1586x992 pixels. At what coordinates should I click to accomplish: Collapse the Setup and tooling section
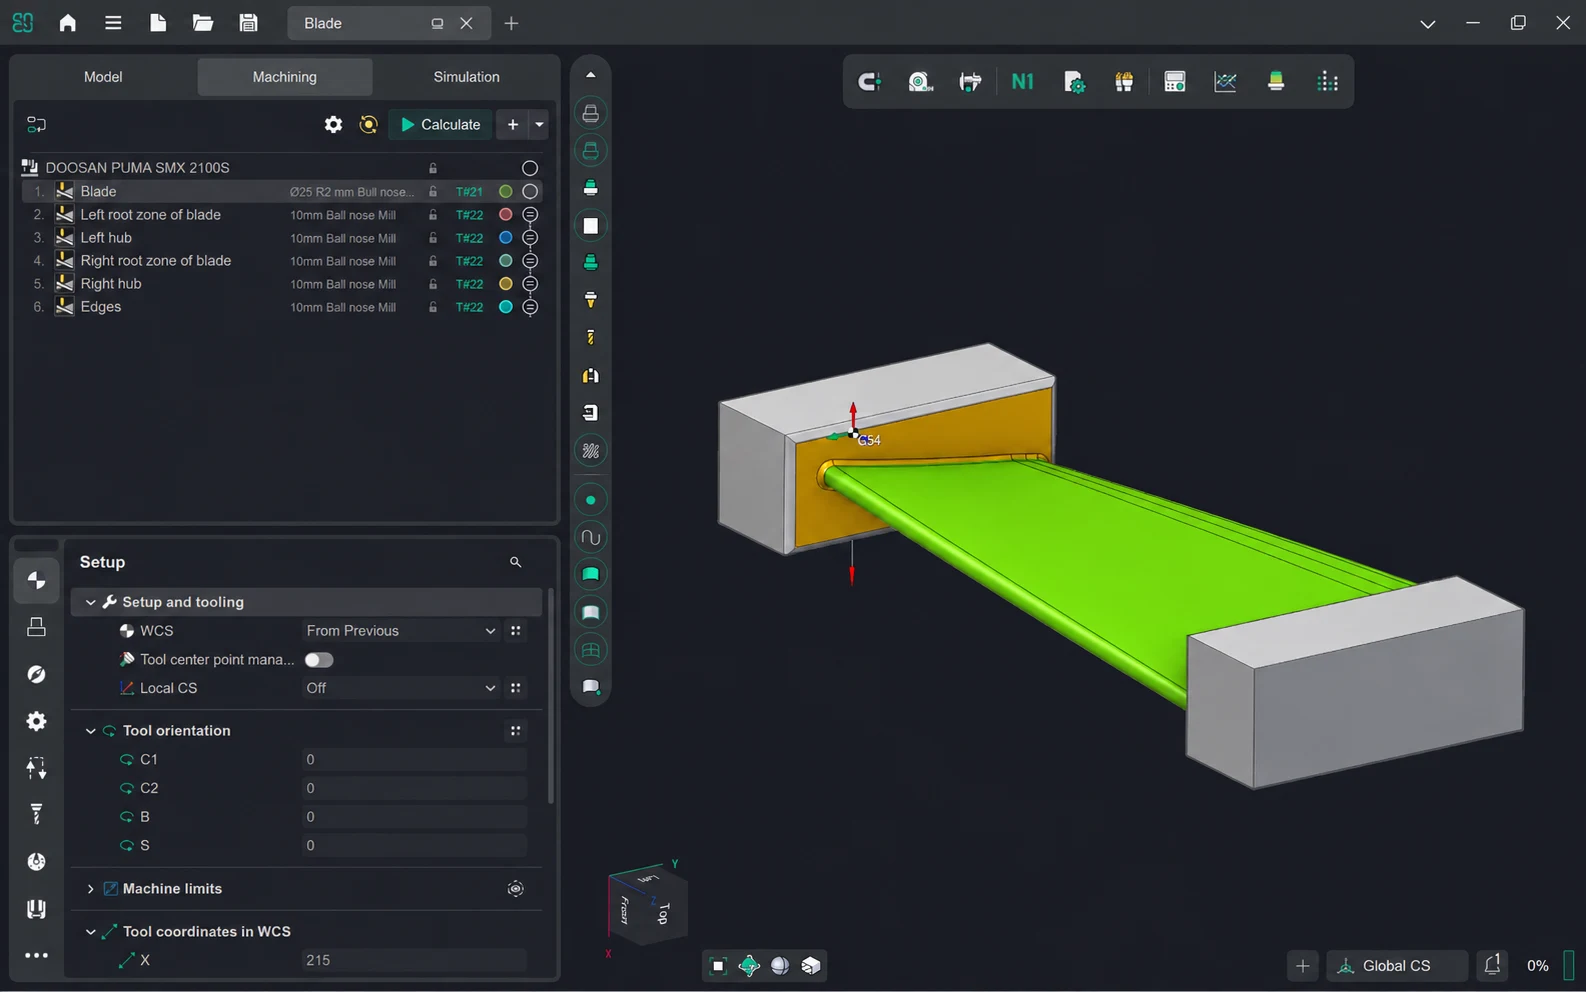(90, 602)
